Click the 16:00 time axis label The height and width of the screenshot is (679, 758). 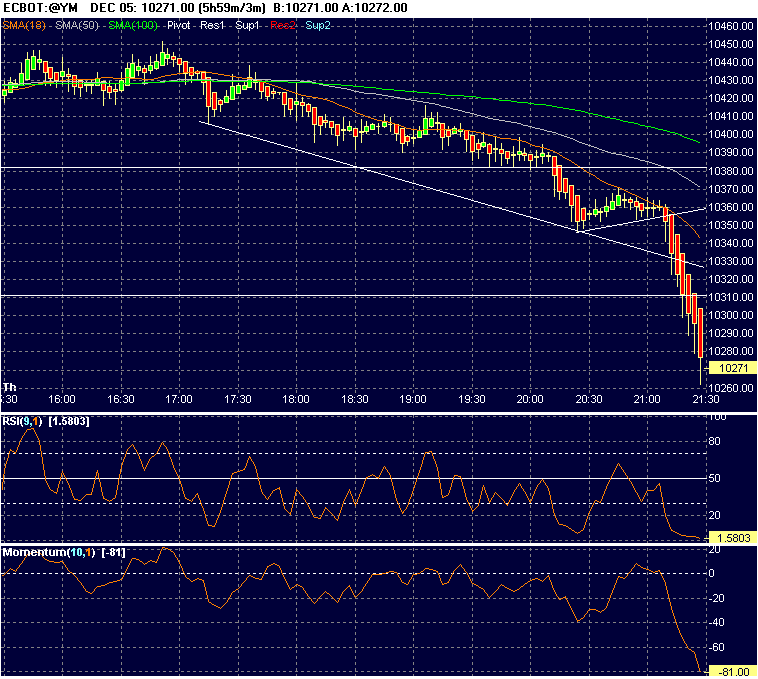tap(62, 399)
